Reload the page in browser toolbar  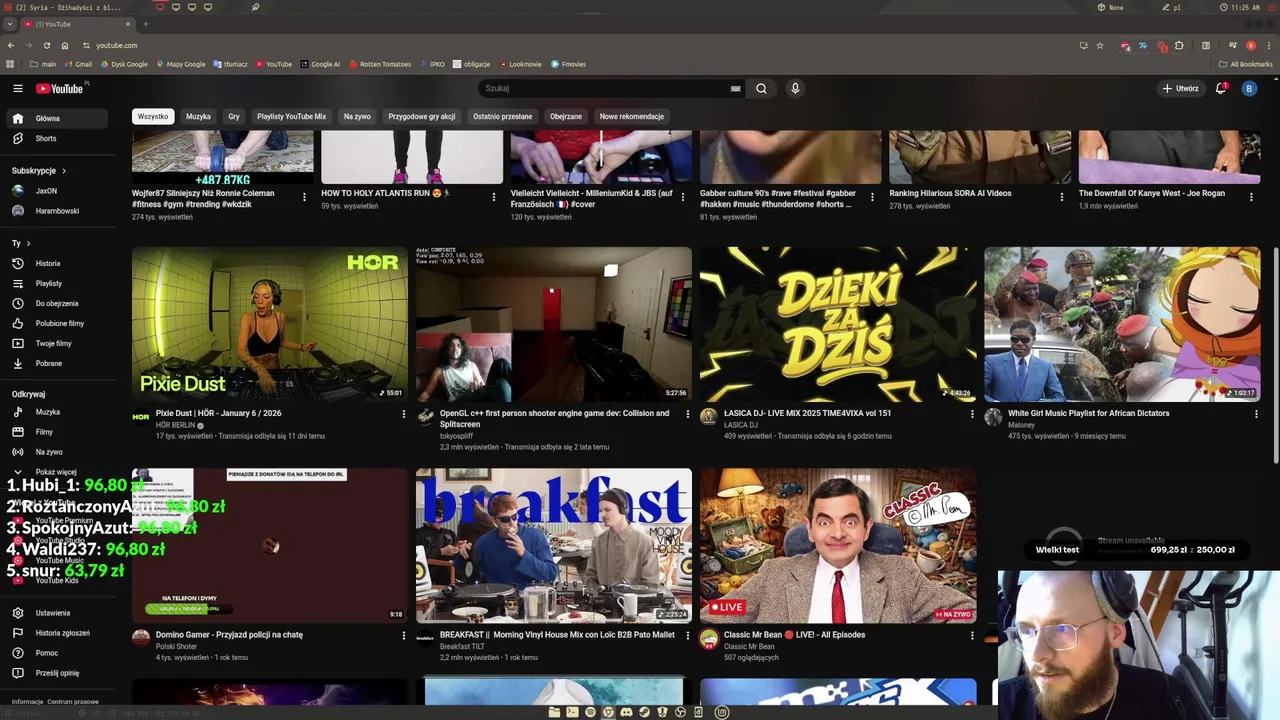(x=46, y=45)
